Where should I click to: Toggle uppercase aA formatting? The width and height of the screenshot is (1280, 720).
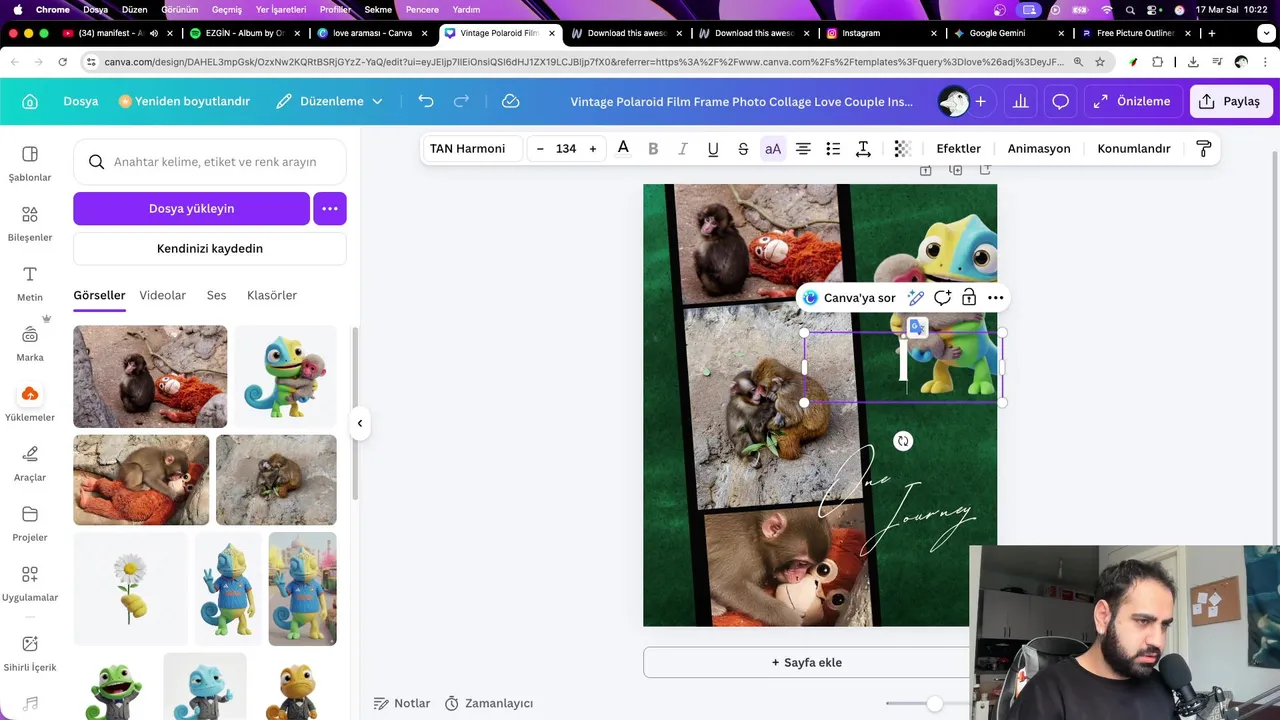click(x=773, y=148)
